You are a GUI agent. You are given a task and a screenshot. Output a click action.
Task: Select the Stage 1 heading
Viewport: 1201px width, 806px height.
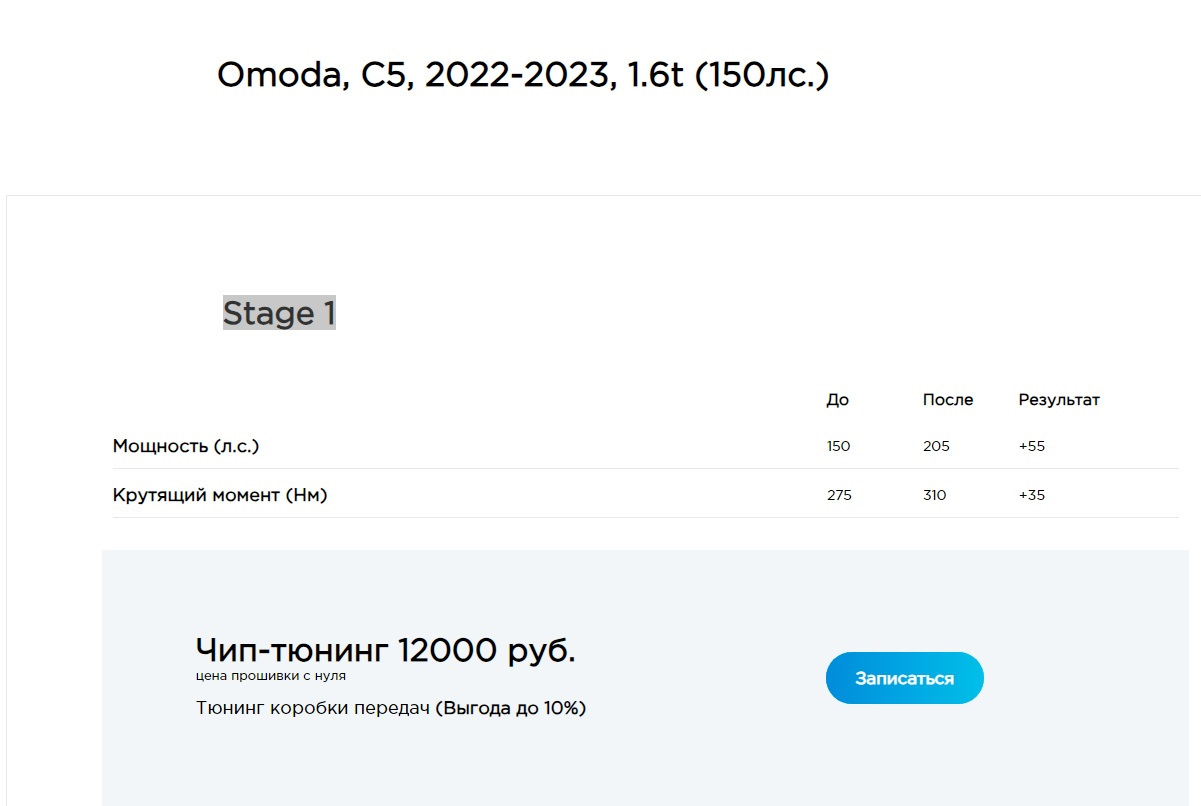[x=279, y=314]
